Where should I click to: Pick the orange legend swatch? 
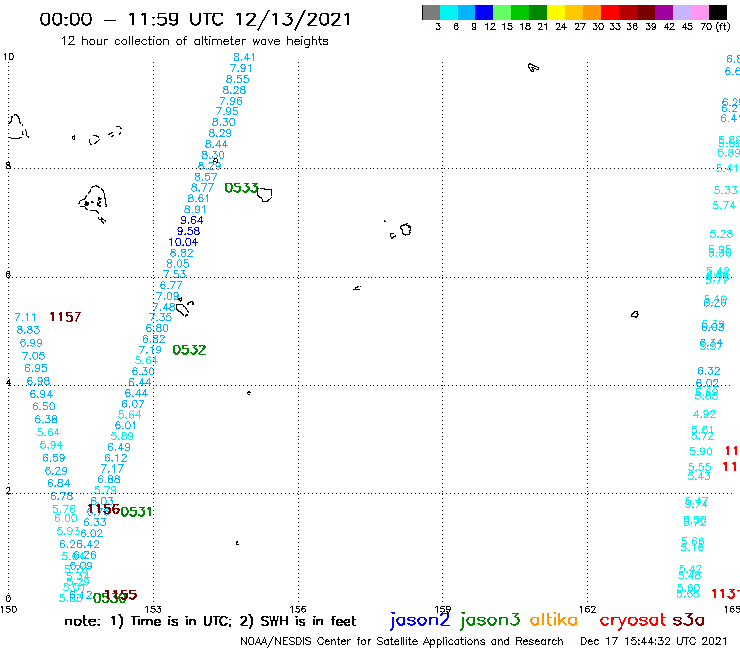coord(592,12)
